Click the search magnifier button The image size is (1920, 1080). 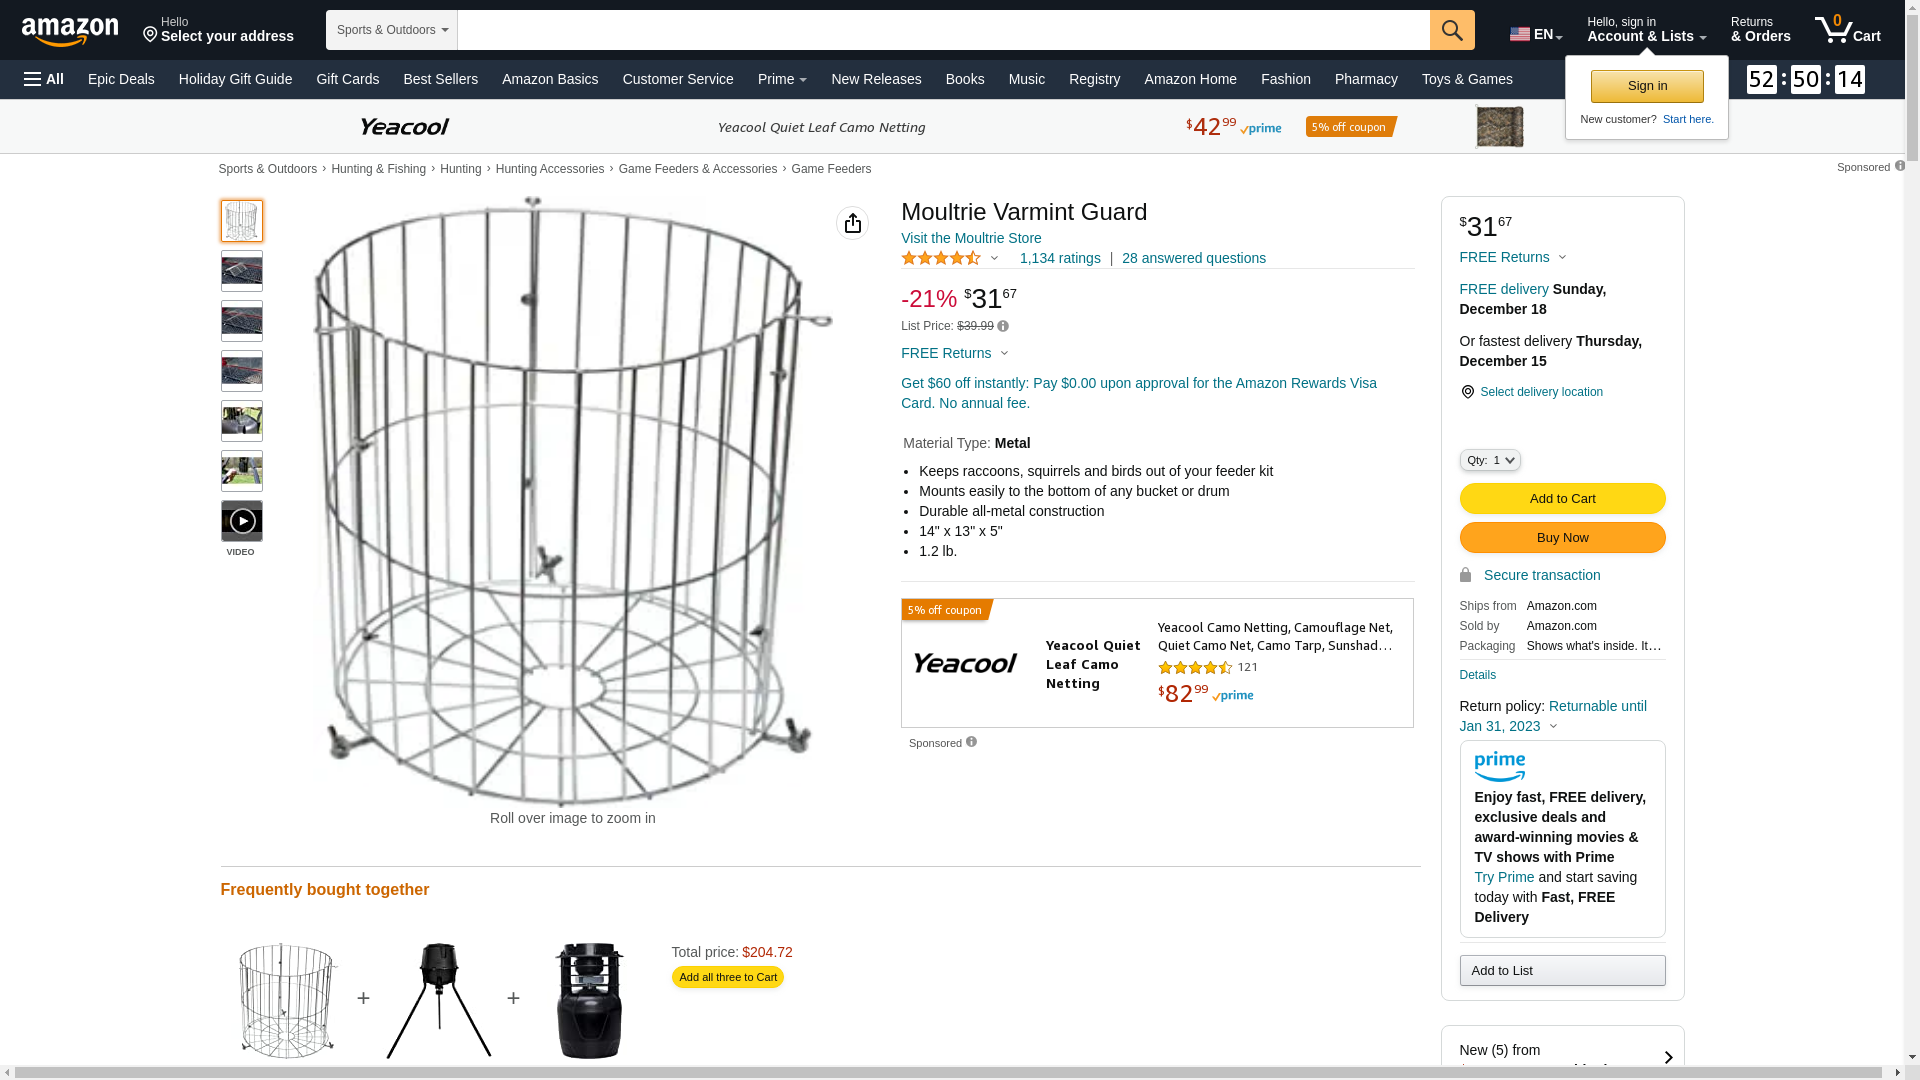(x=1451, y=30)
